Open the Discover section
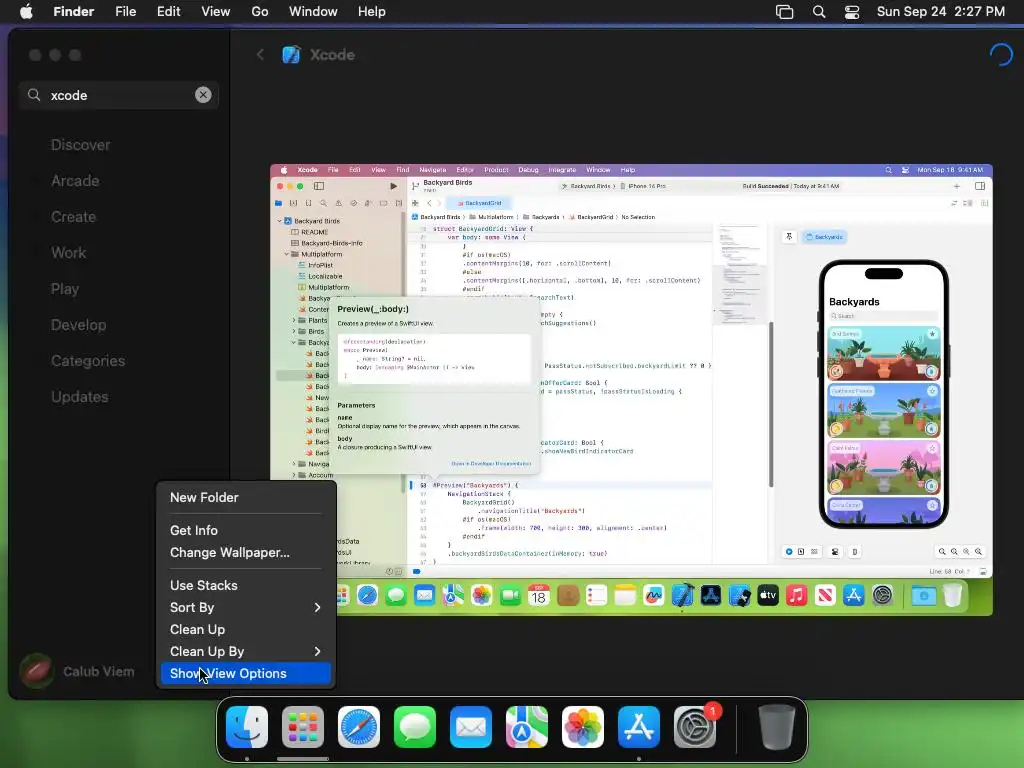Viewport: 1024px width, 768px height. pos(80,145)
